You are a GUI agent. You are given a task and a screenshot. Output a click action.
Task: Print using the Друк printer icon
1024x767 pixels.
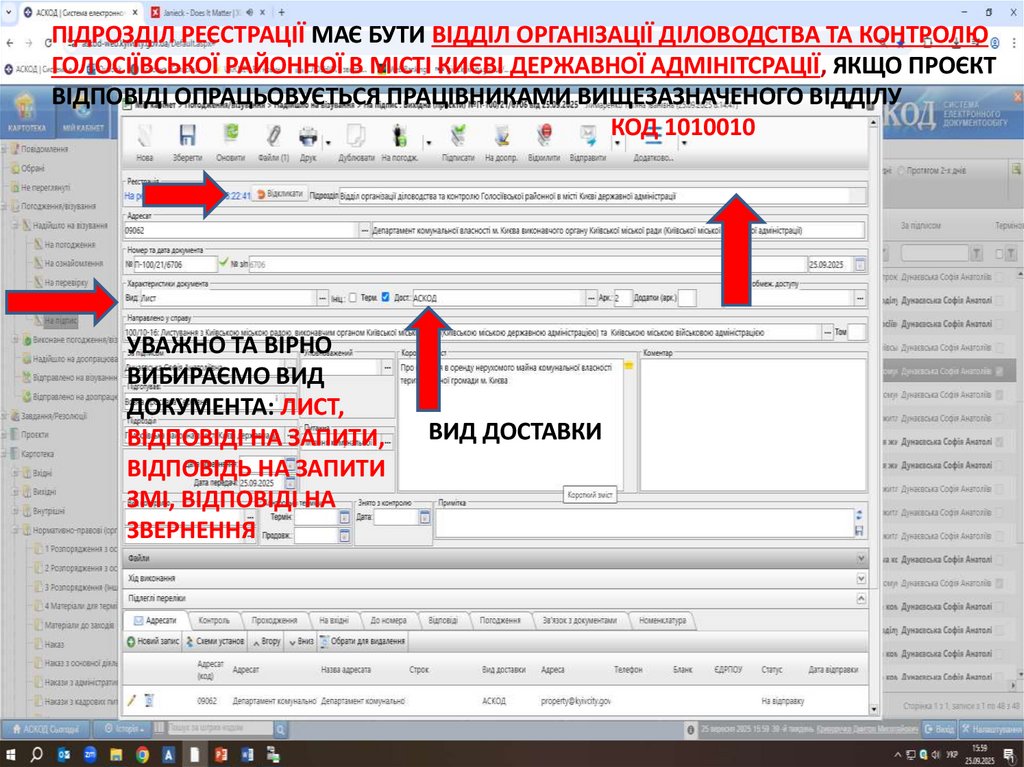point(307,136)
